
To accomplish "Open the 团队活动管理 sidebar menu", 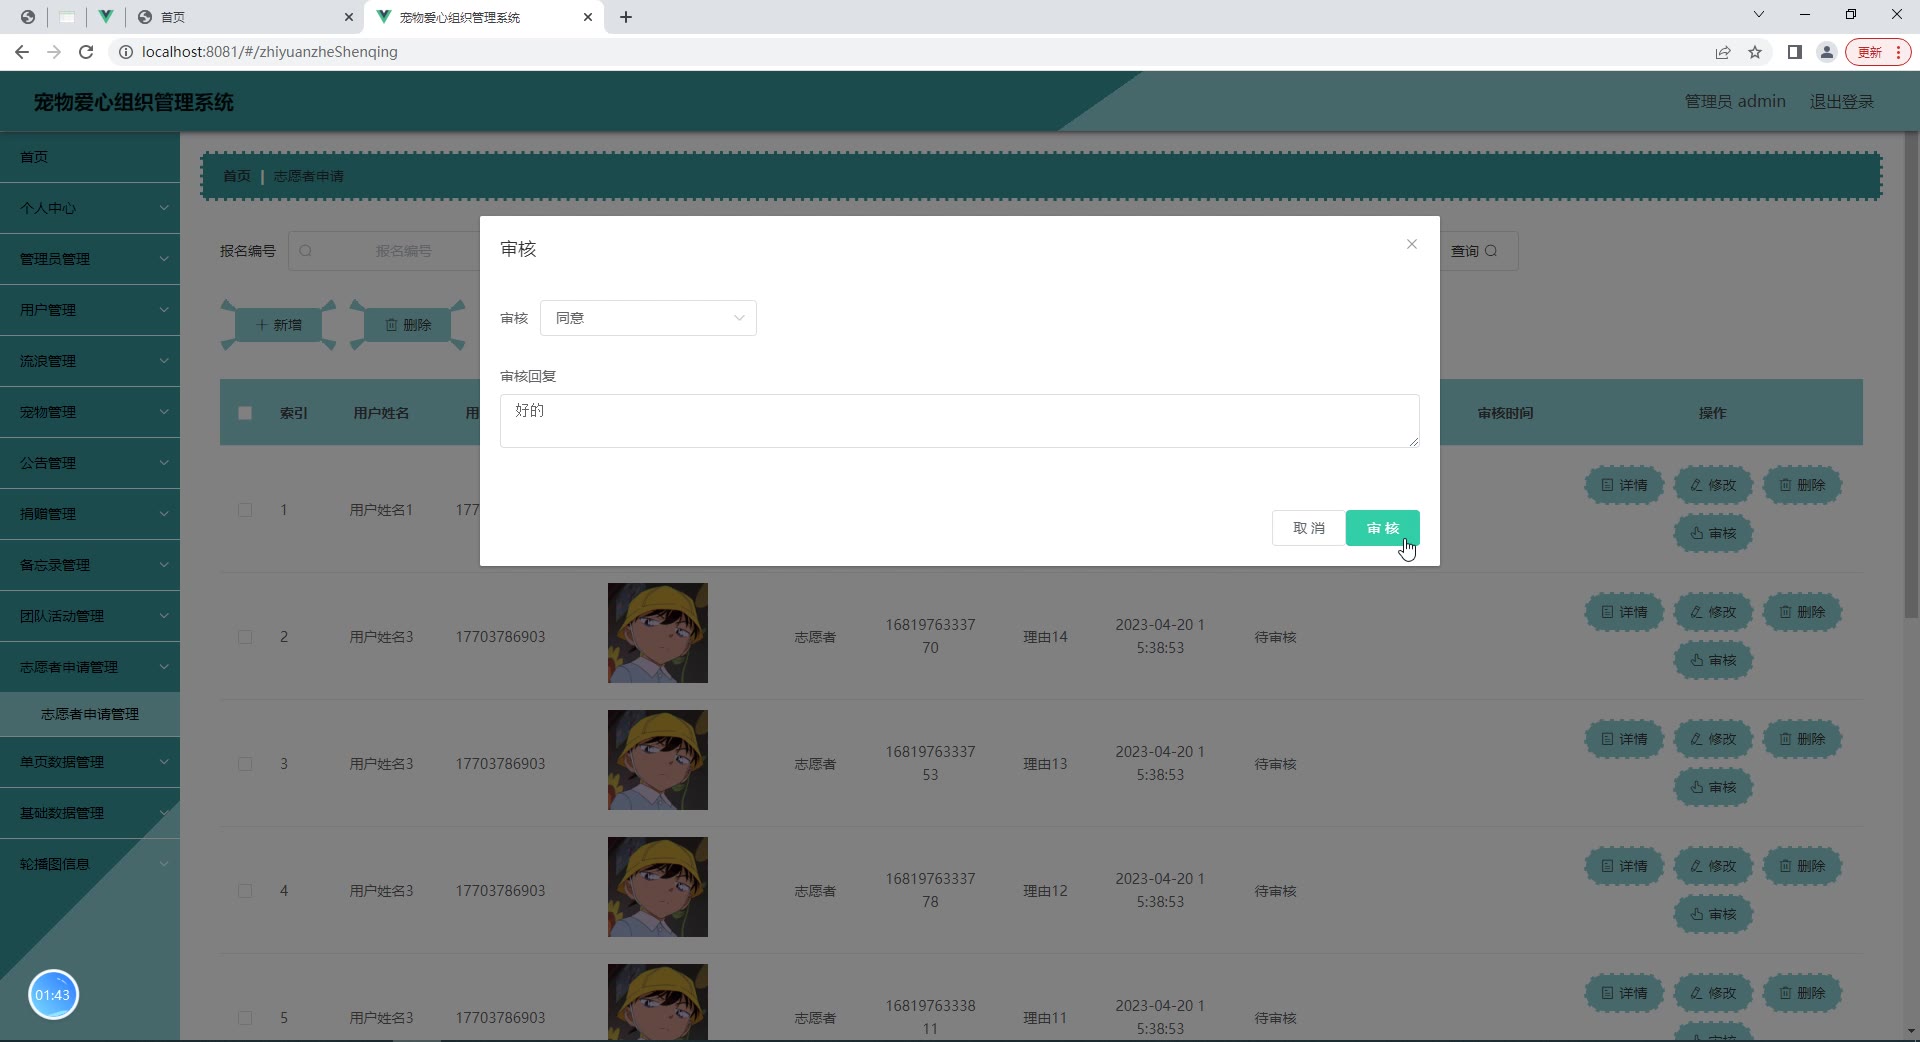I will 90,616.
